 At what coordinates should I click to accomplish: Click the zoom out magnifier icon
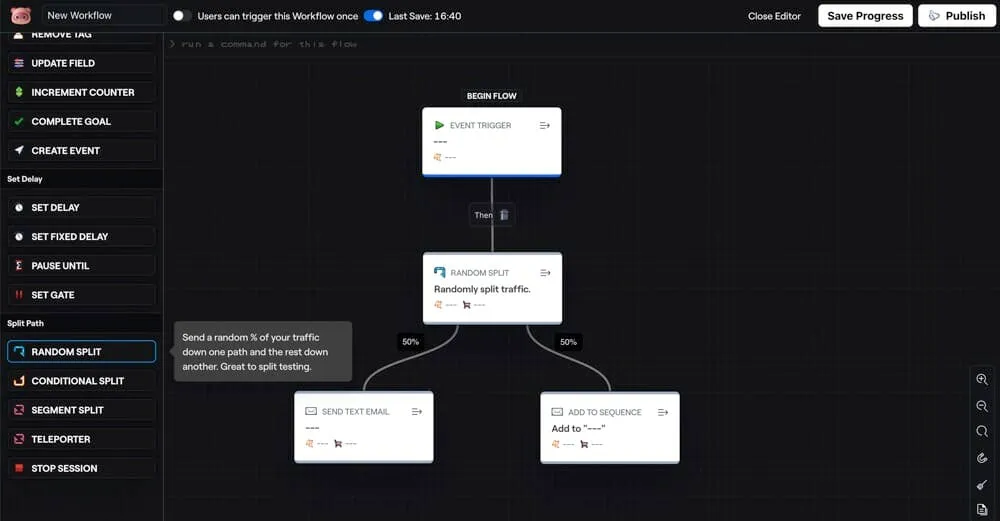982,406
